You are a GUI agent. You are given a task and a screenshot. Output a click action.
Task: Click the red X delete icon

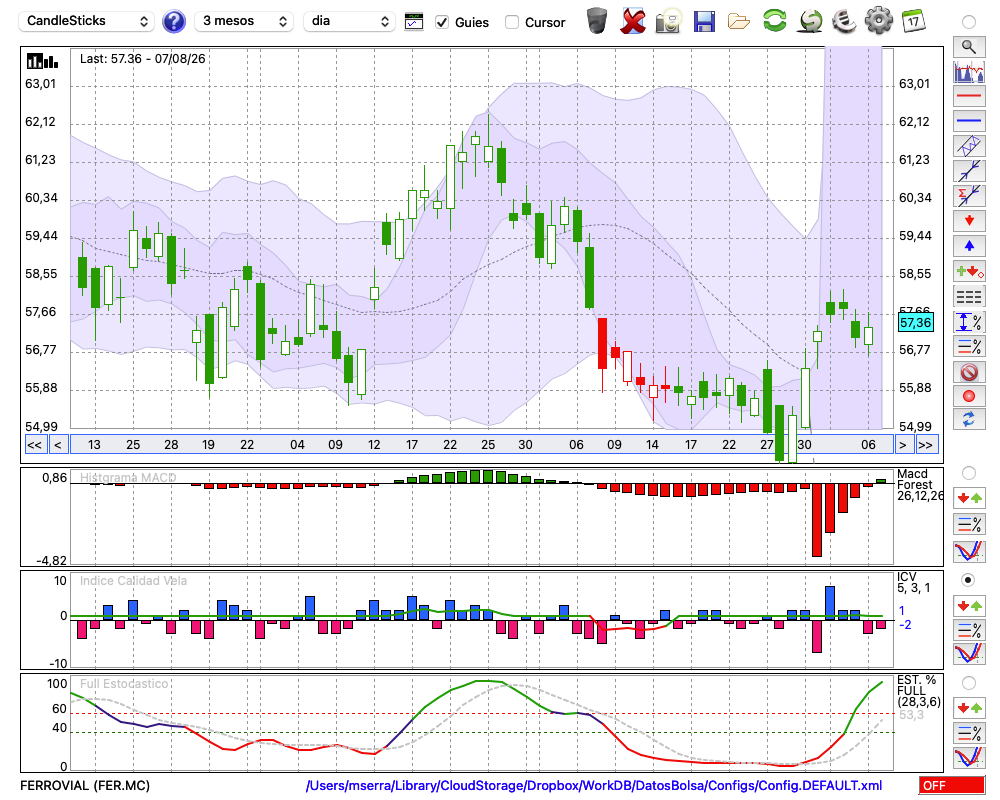pyautogui.click(x=633, y=22)
